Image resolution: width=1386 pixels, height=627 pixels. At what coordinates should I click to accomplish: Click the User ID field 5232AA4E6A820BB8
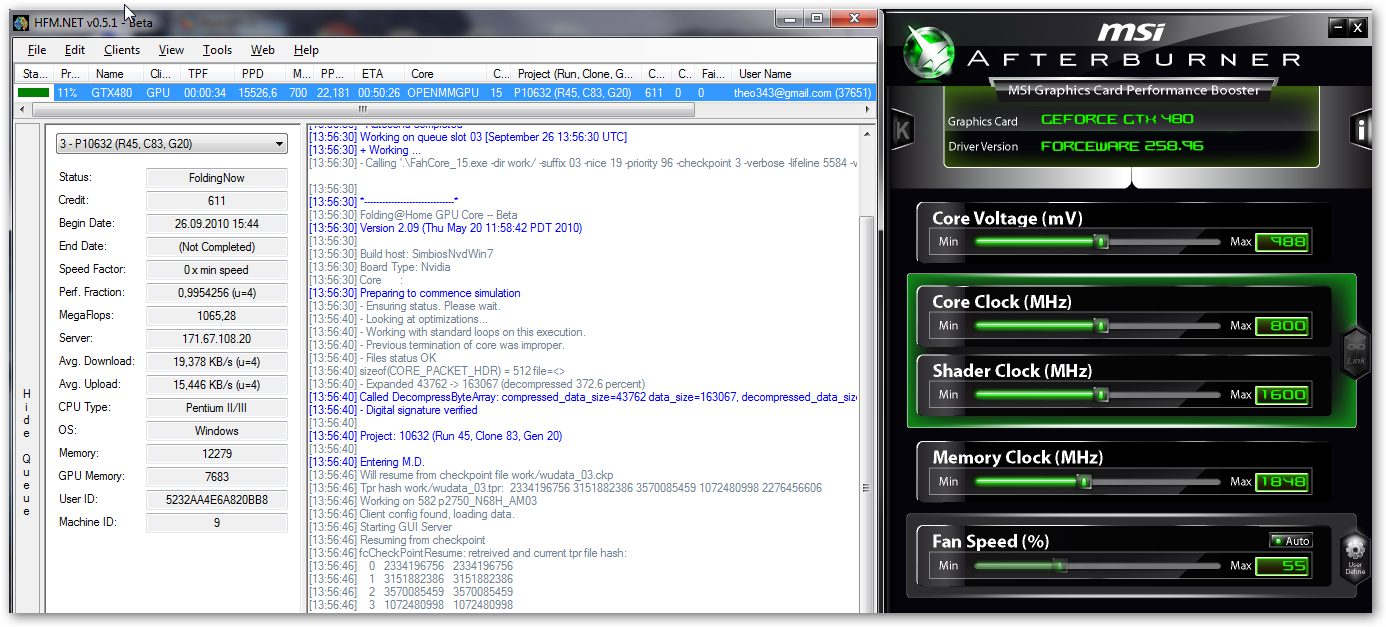coord(216,500)
